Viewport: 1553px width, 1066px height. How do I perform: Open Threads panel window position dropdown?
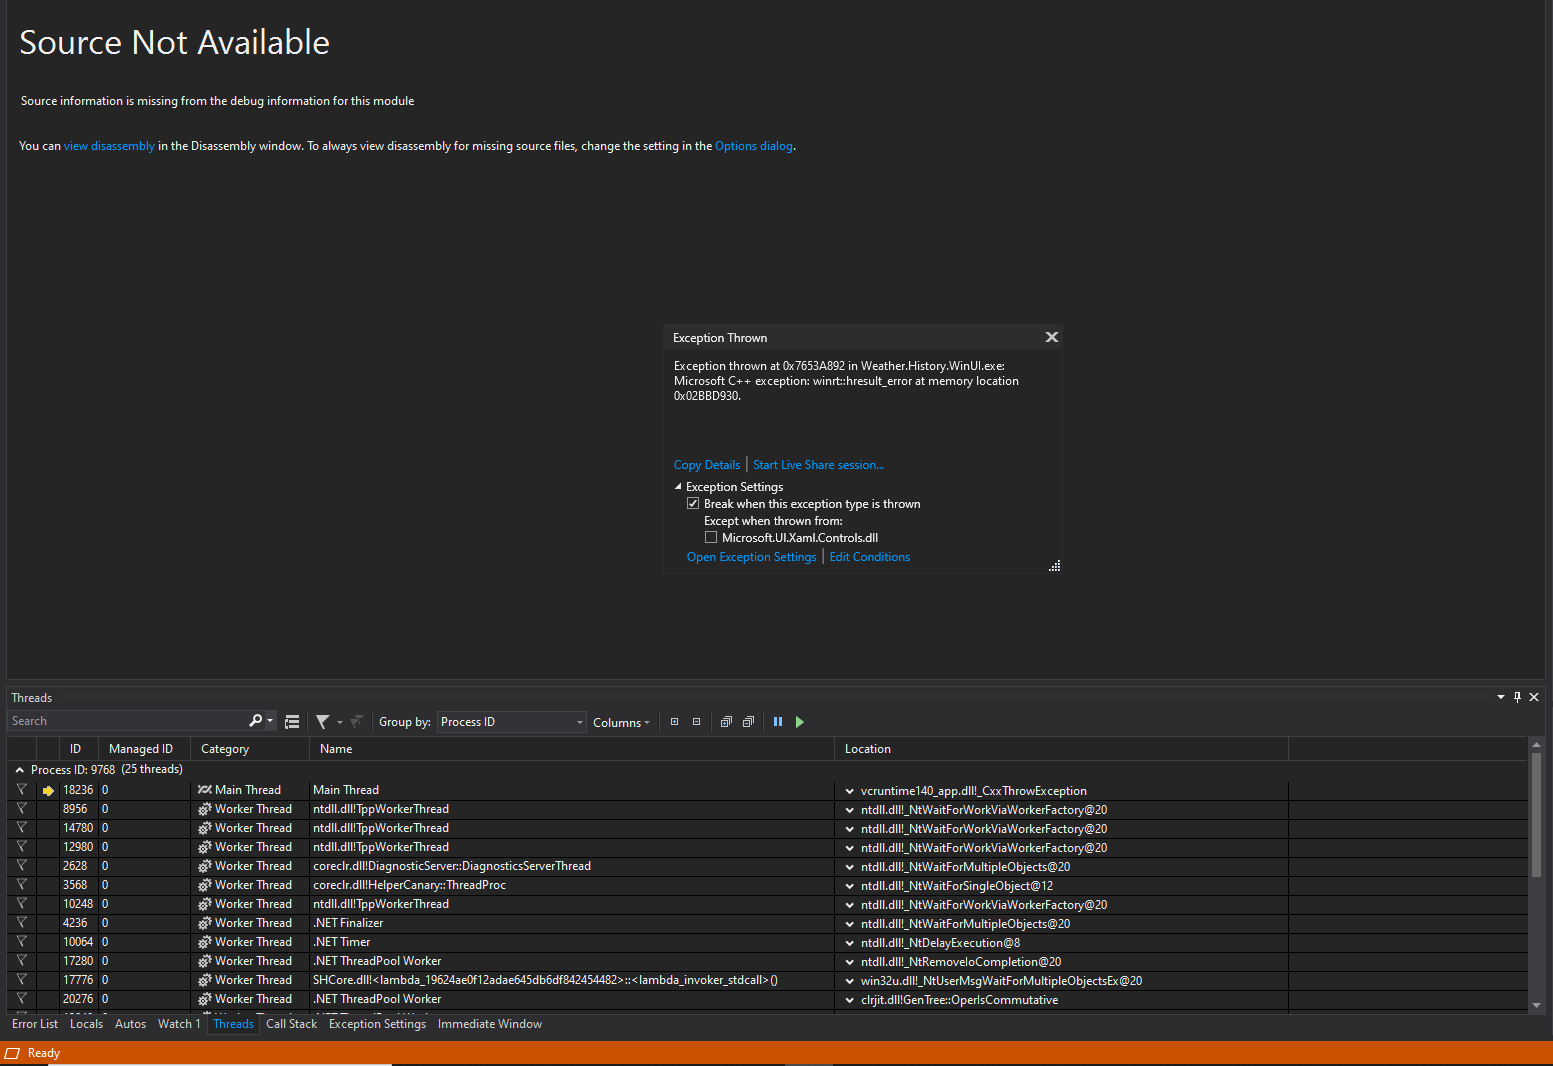tap(1501, 697)
